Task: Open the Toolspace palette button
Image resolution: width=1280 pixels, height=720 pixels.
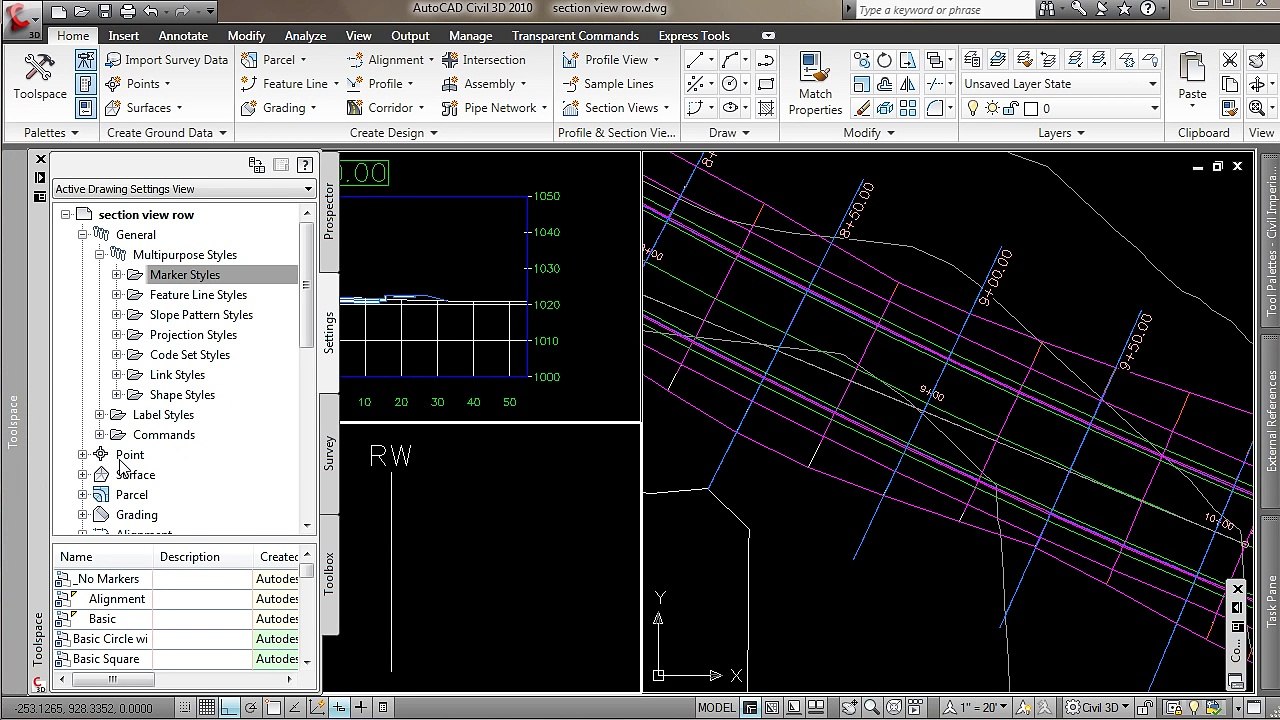Action: pos(39,77)
